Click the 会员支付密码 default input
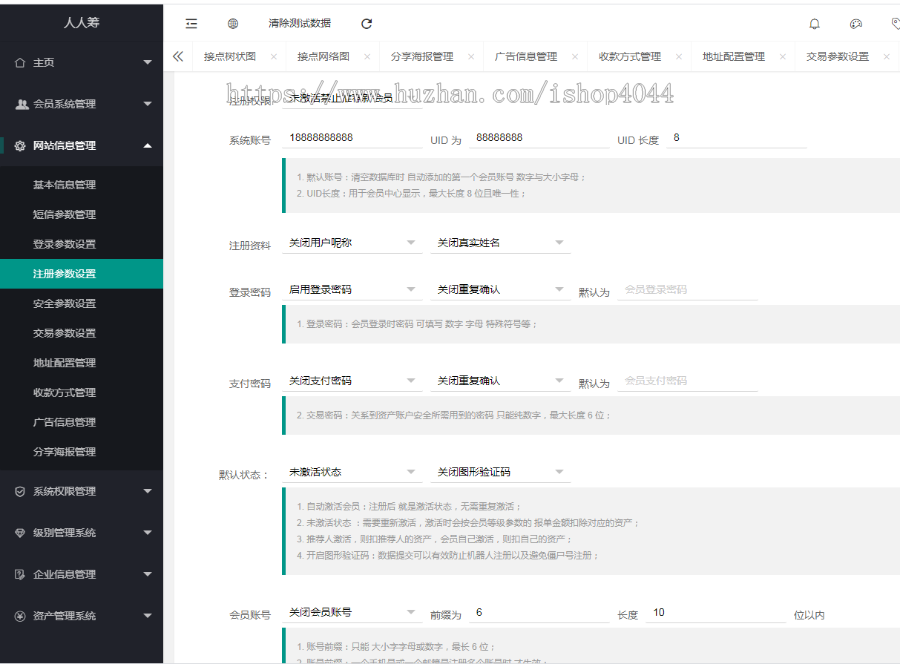The image size is (900, 664). [687, 380]
